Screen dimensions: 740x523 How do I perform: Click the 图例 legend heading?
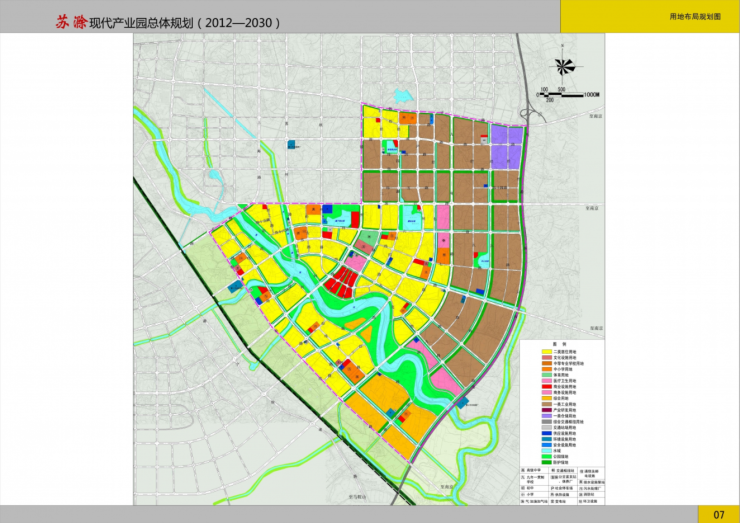pos(560,344)
